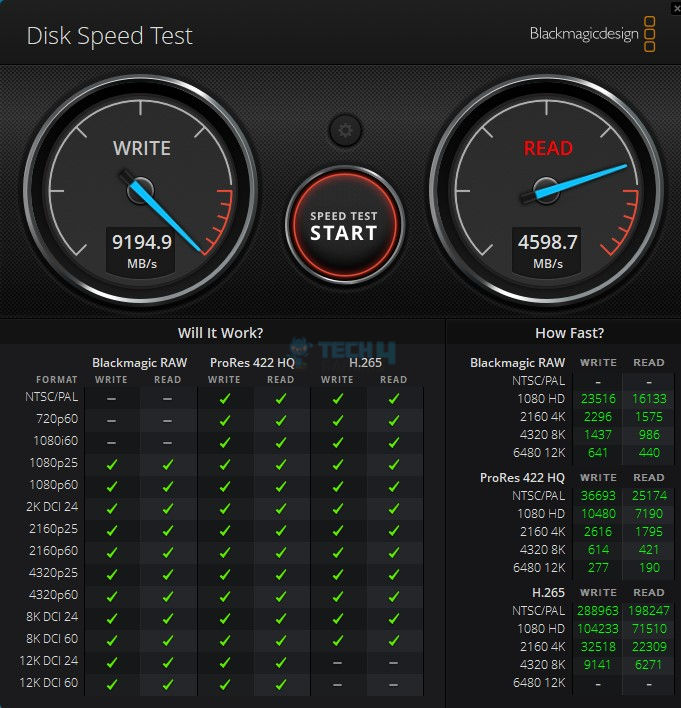Click ProRes 422 HQ 2160 4K read value 1795

(649, 532)
